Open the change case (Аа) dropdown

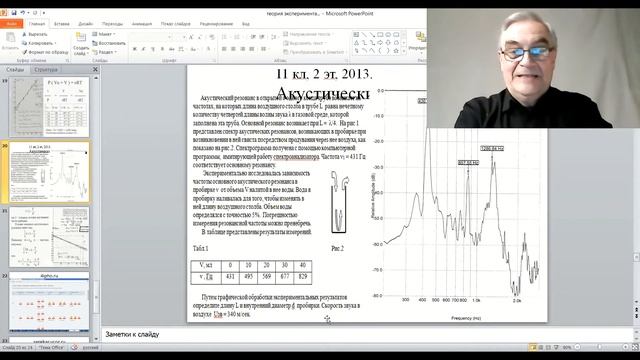[194, 49]
